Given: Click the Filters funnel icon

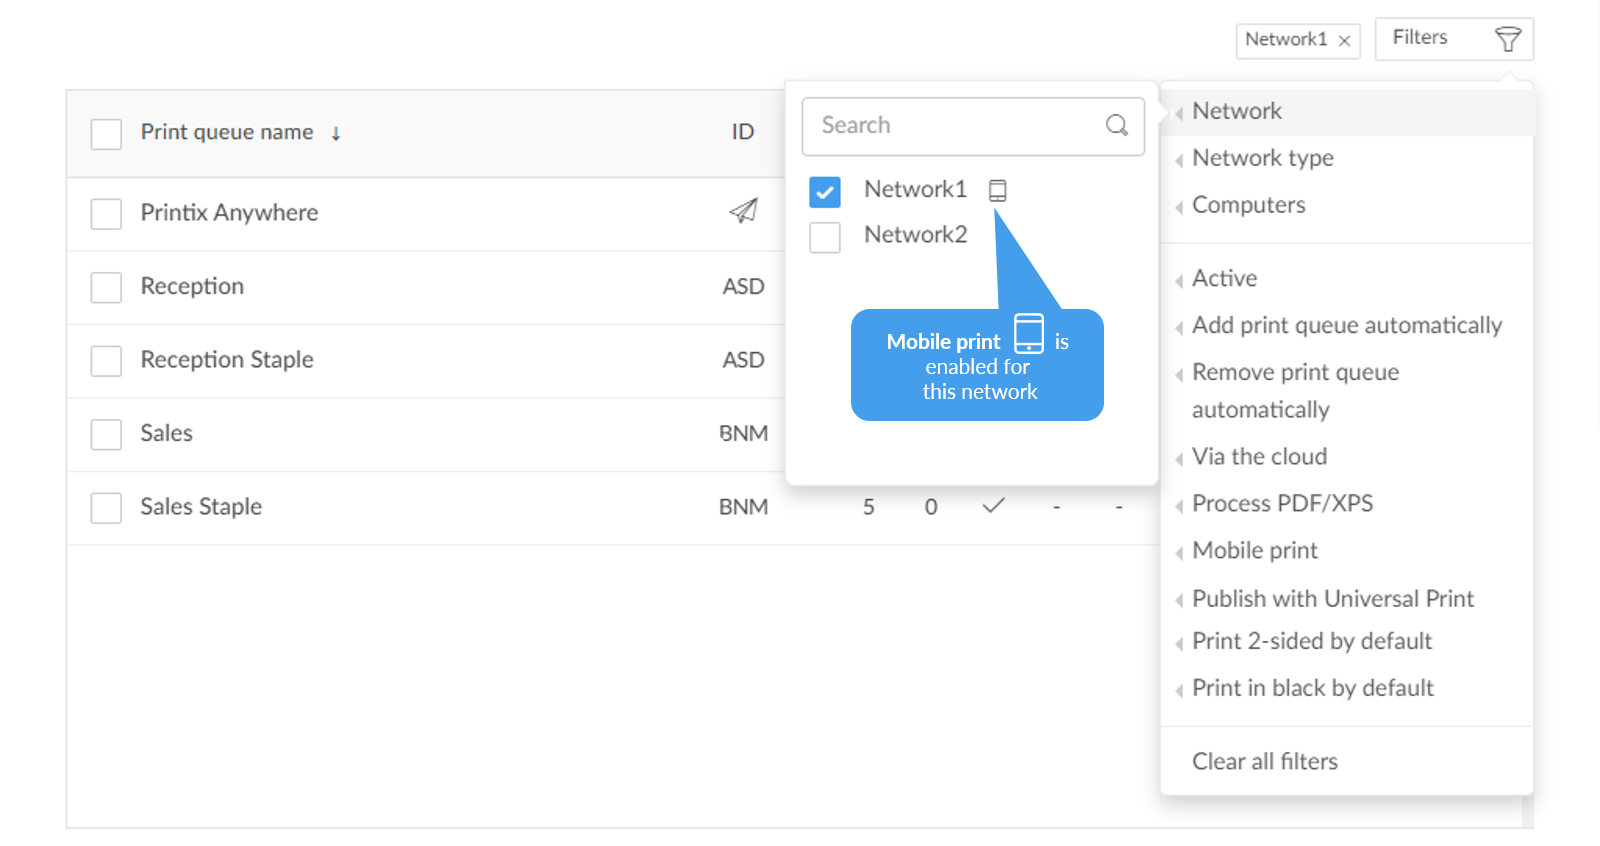Looking at the screenshot, I should (x=1507, y=40).
